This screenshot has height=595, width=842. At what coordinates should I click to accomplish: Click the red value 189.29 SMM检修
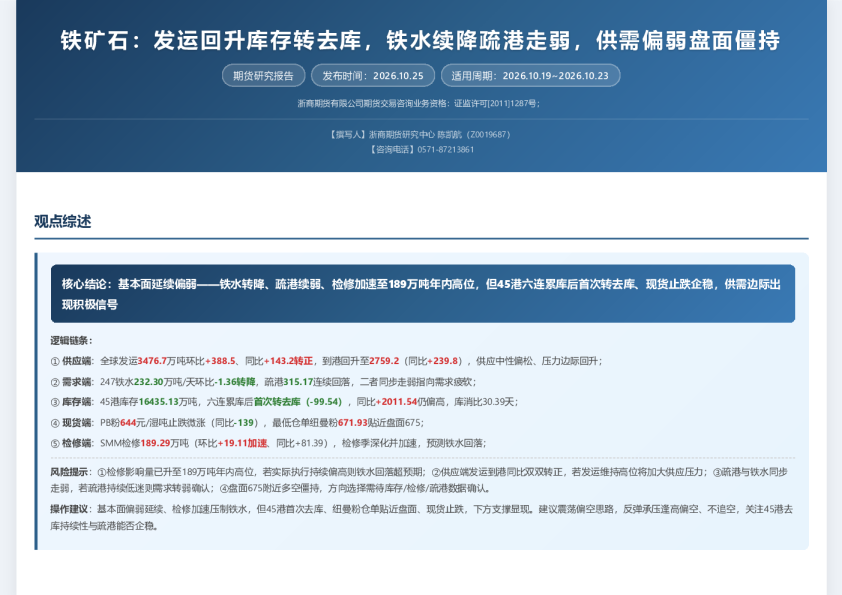click(155, 443)
